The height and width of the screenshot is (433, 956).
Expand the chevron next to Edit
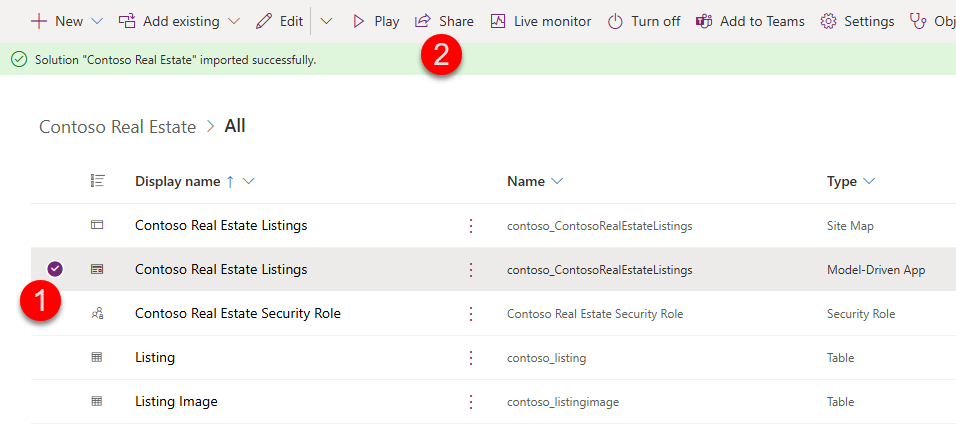326,21
